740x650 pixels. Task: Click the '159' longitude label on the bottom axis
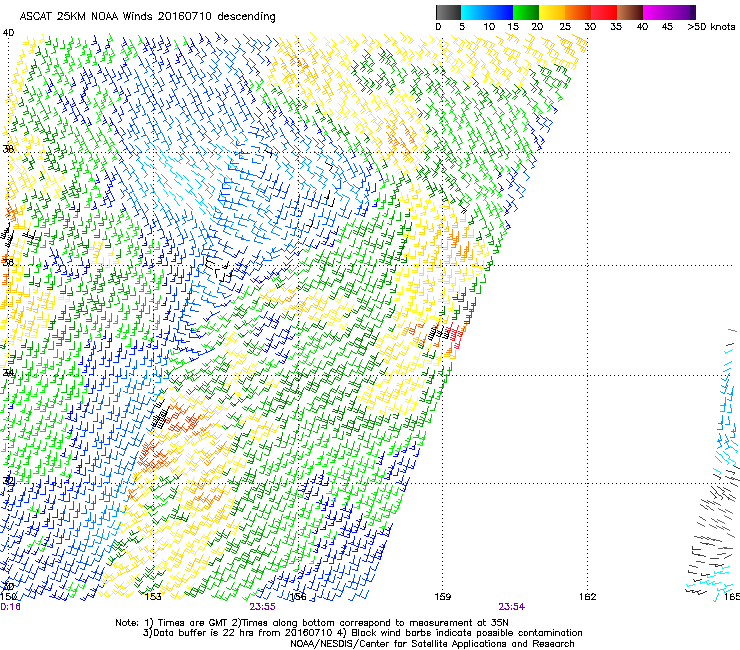point(442,597)
